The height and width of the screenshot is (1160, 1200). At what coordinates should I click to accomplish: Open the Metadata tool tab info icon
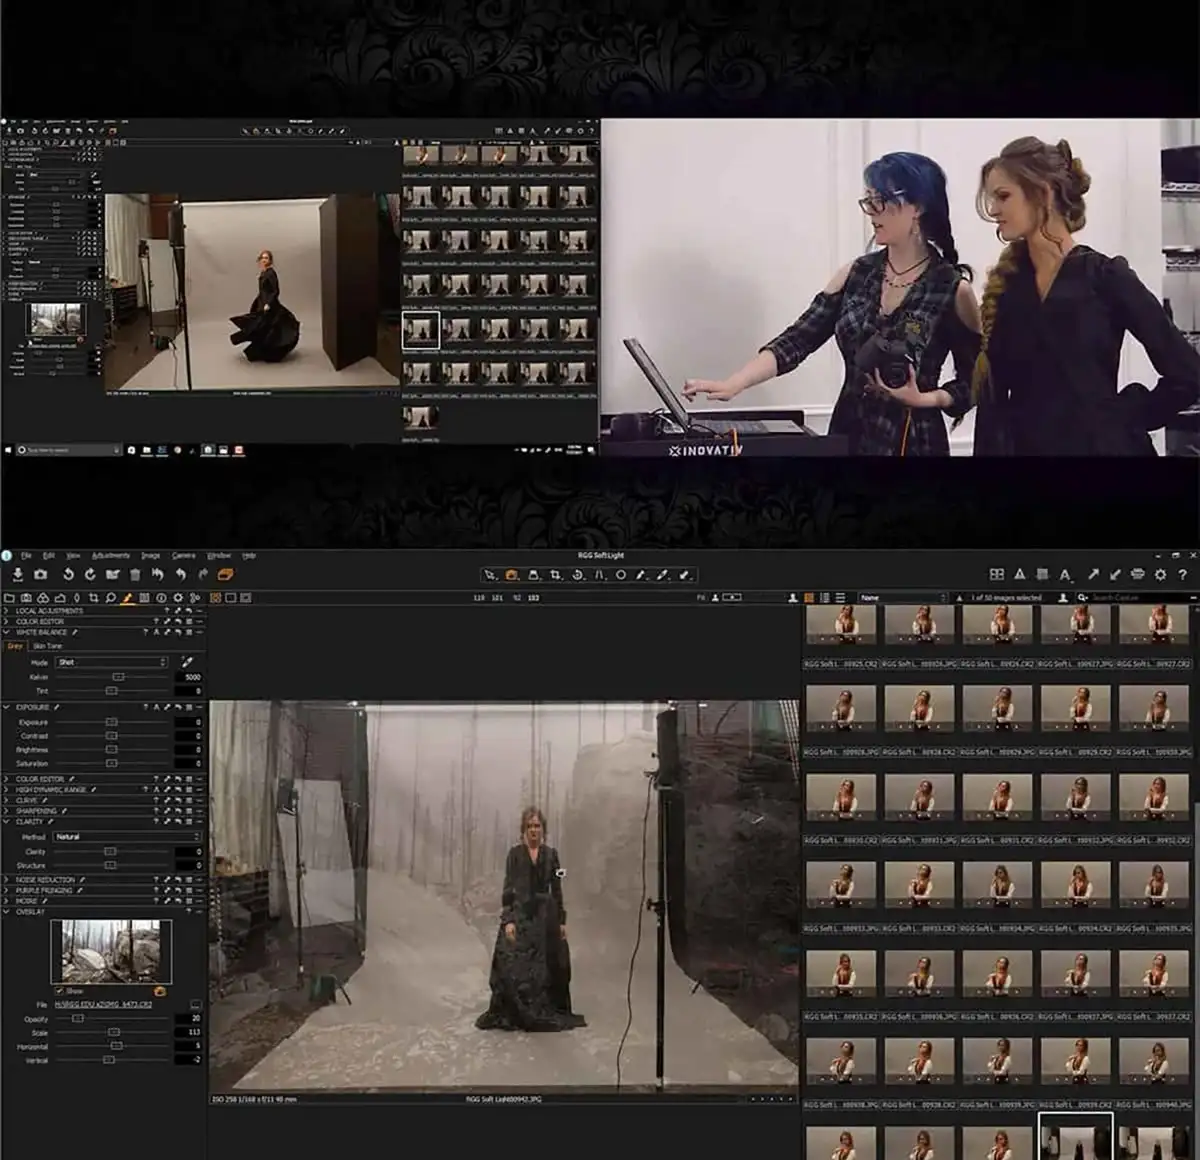point(161,598)
